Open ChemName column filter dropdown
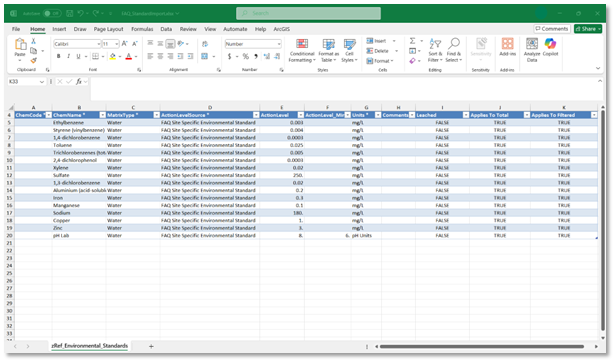The width and height of the screenshot is (616, 364). (x=103, y=115)
